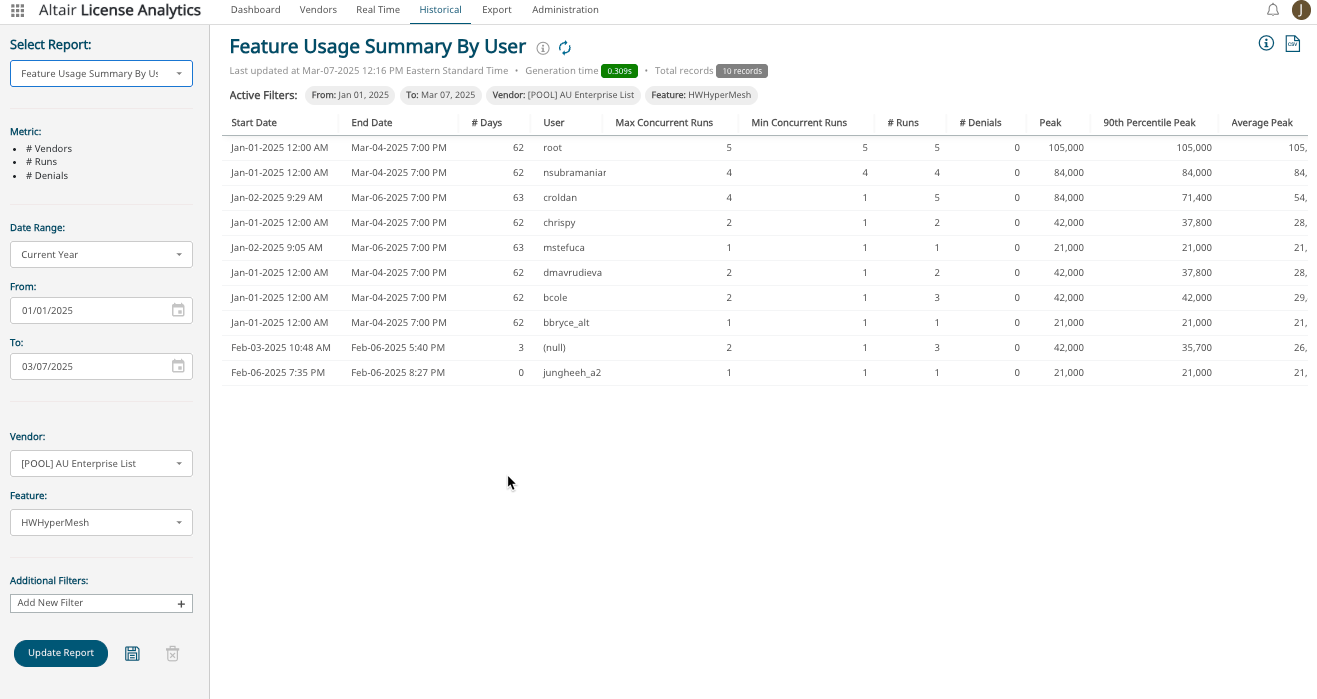
Task: Click Feb-06-2025 8:27 PM end date cell
Action: 398,373
